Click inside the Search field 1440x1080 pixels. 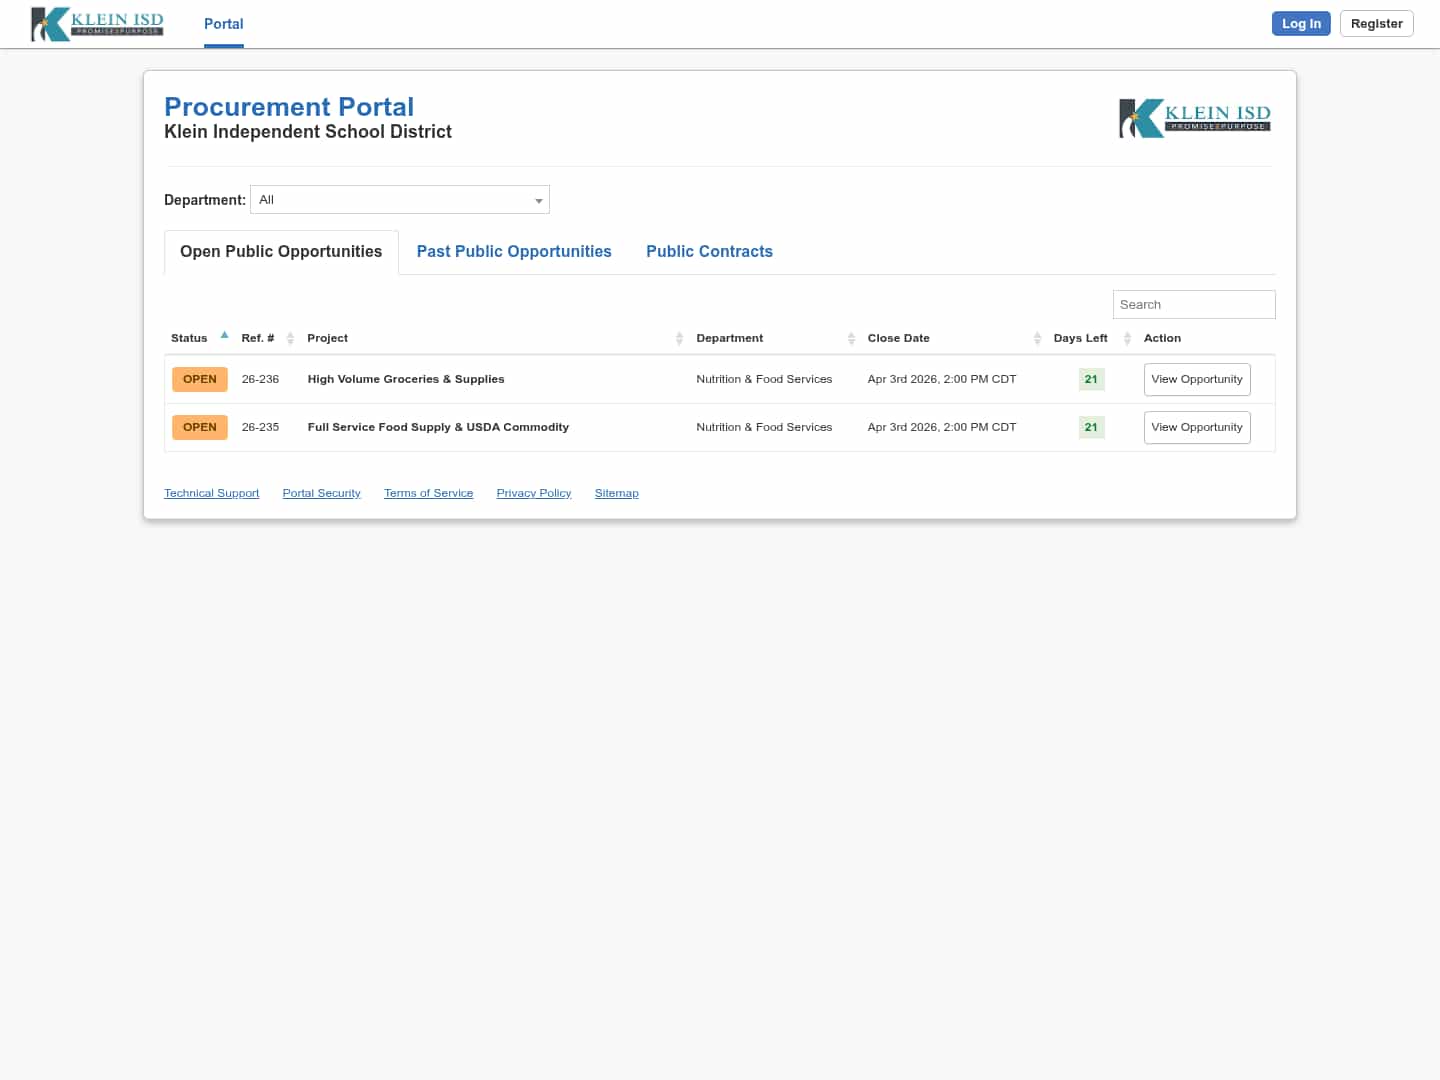1194,304
